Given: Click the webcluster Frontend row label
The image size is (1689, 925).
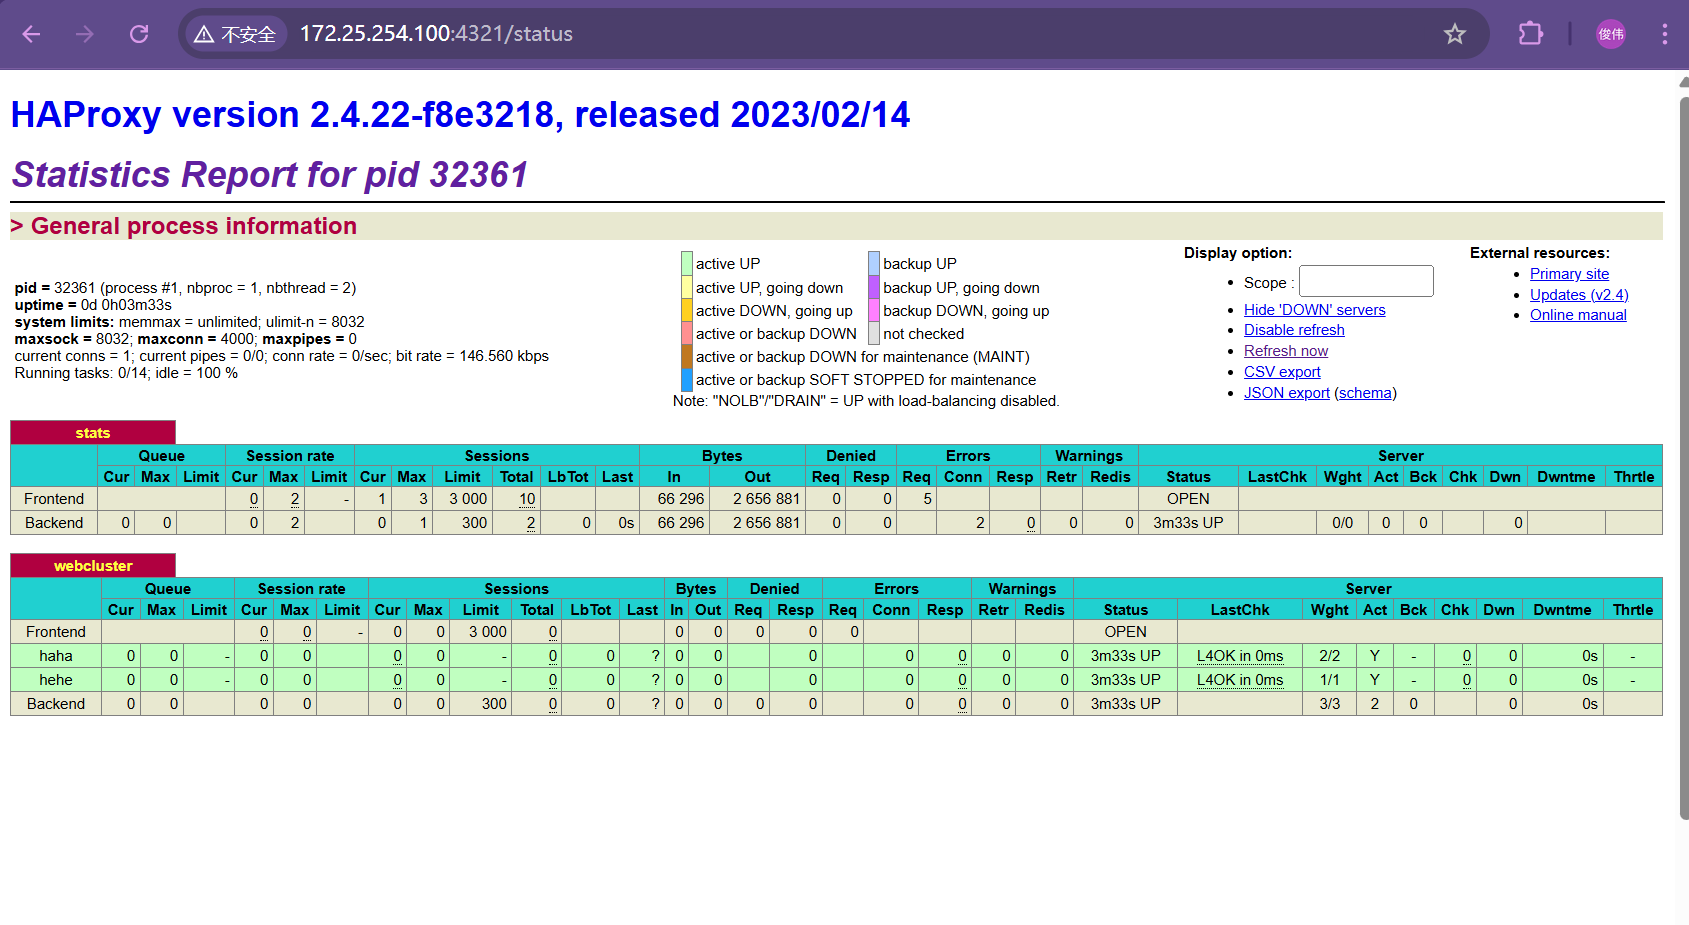Looking at the screenshot, I should coord(56,632).
